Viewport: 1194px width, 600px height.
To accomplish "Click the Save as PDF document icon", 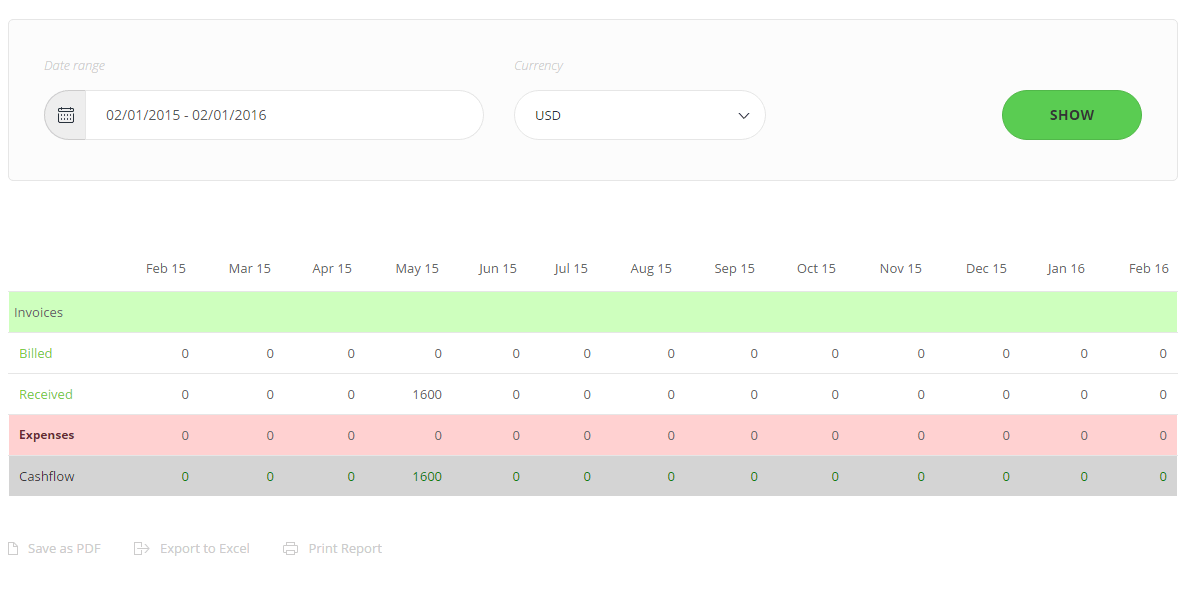I will click(12, 547).
